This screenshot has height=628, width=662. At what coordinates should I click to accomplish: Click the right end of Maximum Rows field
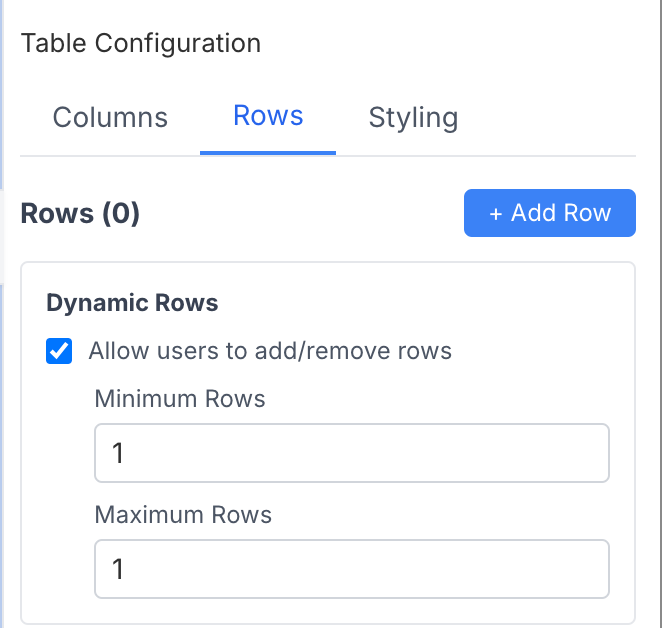coord(590,569)
